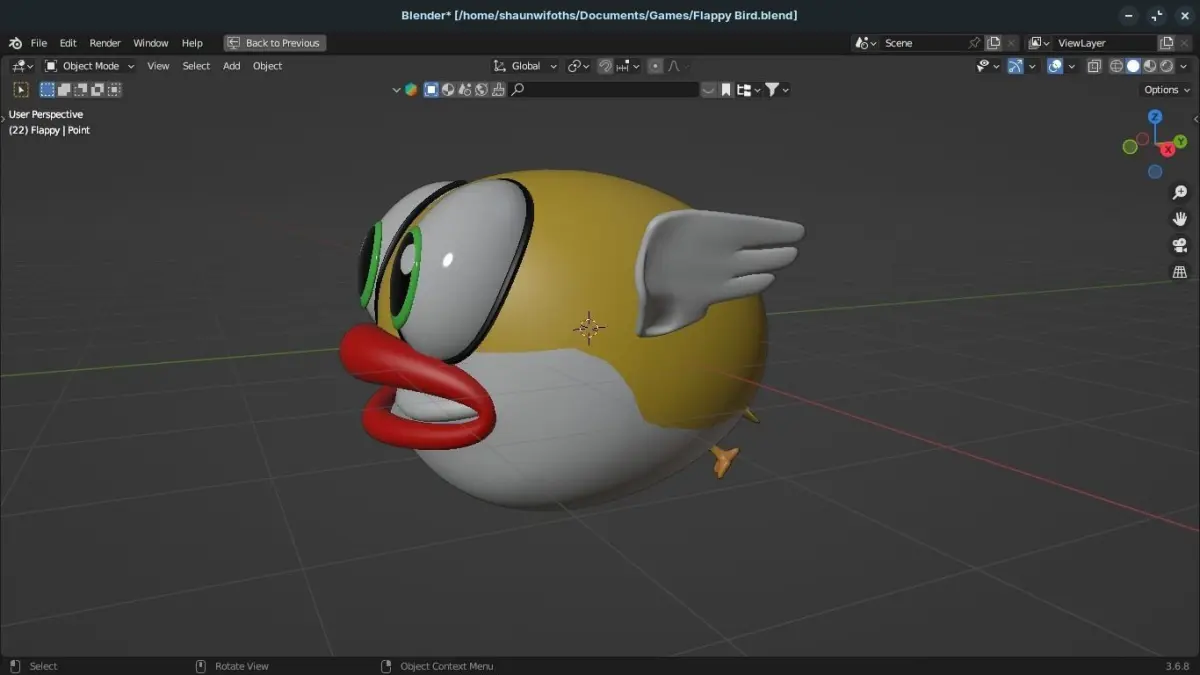The height and width of the screenshot is (675, 1200).
Task: Click the New Scene duplicate icon
Action: click(x=994, y=43)
